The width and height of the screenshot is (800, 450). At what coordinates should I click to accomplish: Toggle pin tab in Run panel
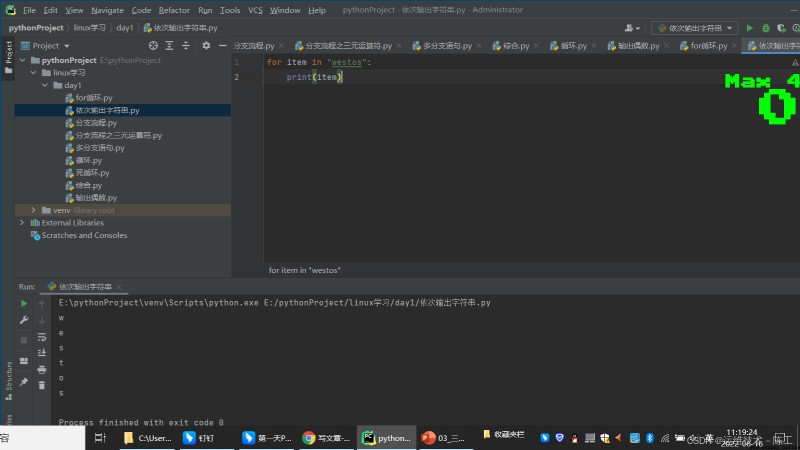tap(24, 381)
